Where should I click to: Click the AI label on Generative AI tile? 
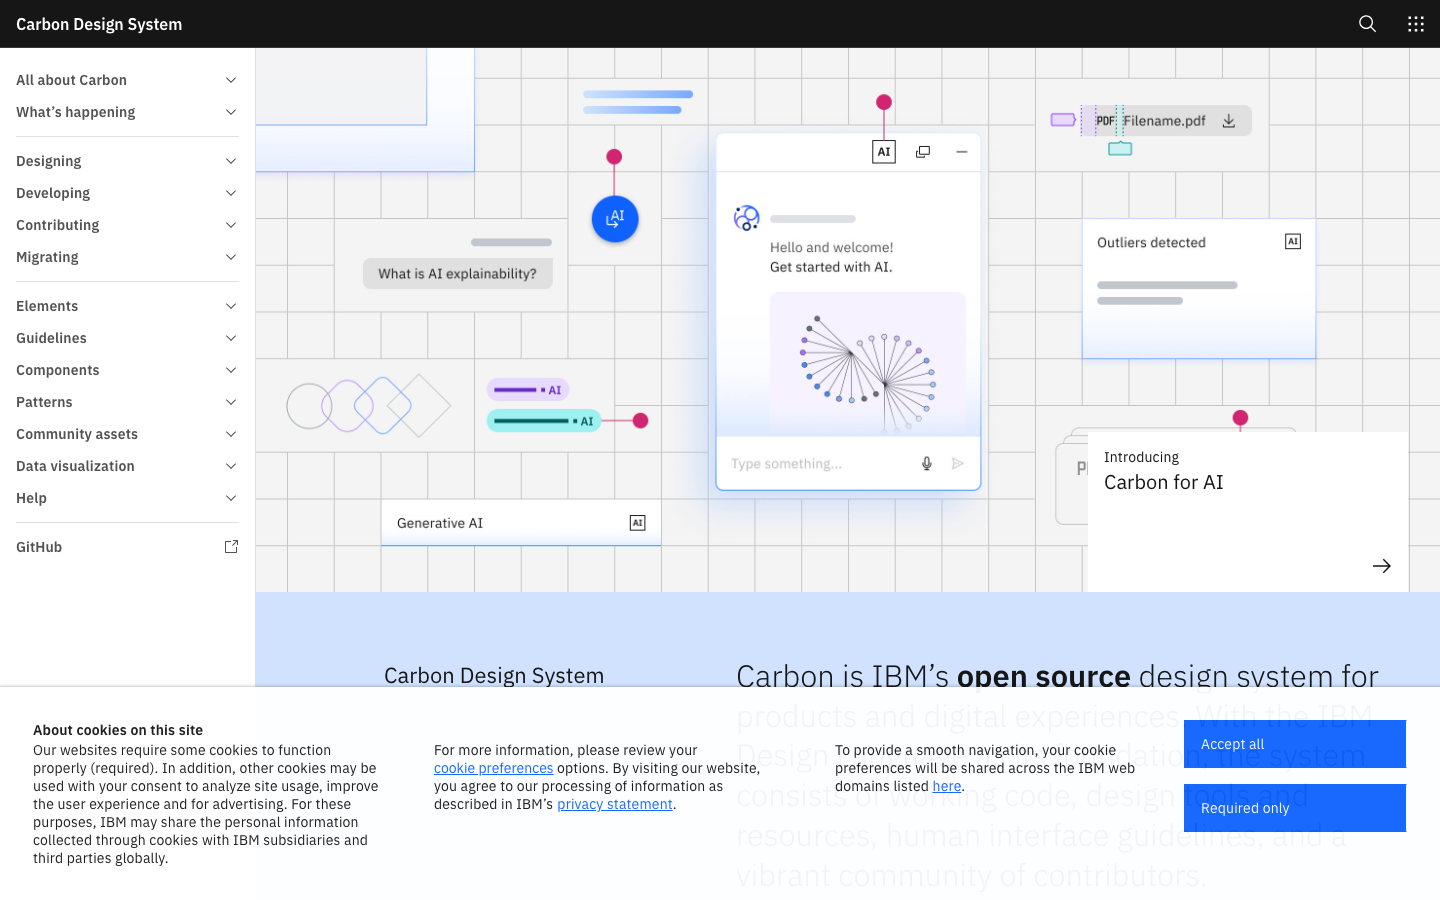click(638, 523)
